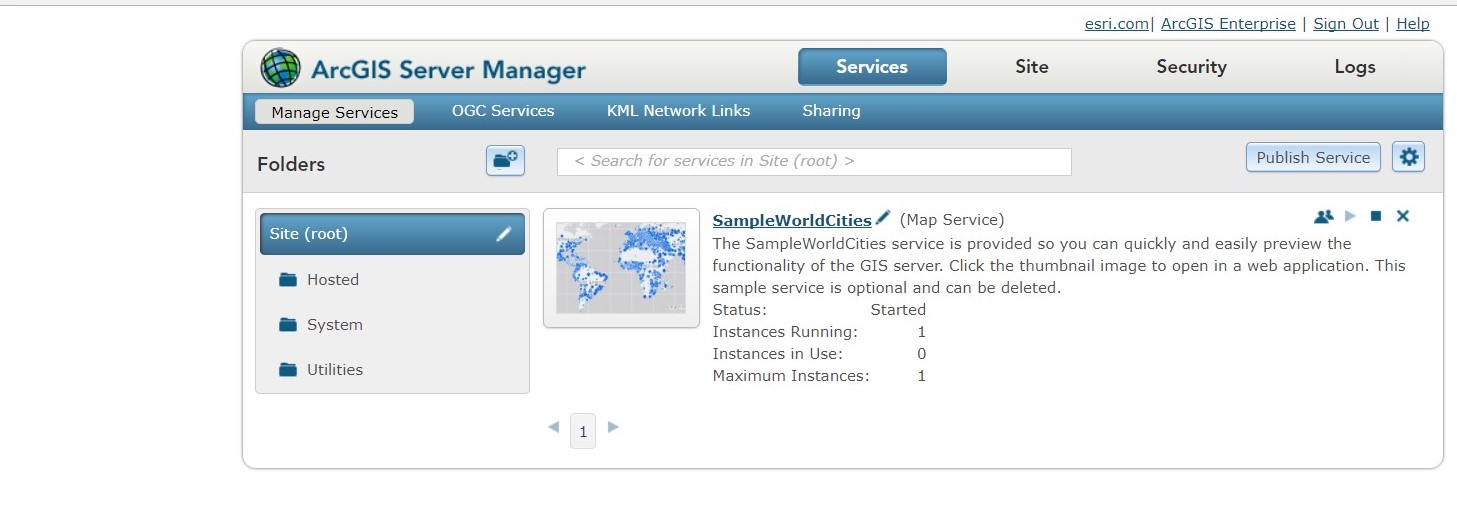
Task: Delete SampleWorldCities service X icon
Action: [x=1403, y=216]
